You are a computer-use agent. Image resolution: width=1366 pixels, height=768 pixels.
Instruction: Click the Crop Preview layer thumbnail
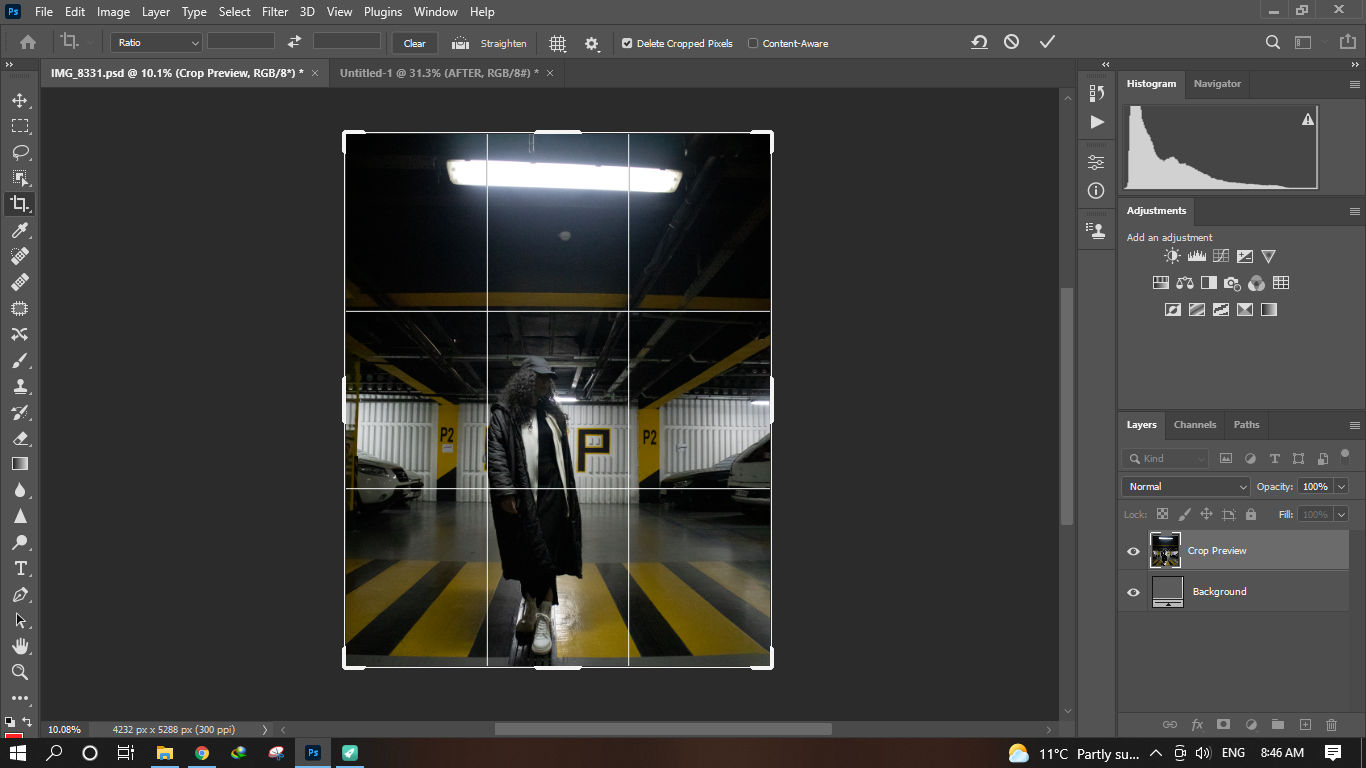click(1166, 551)
